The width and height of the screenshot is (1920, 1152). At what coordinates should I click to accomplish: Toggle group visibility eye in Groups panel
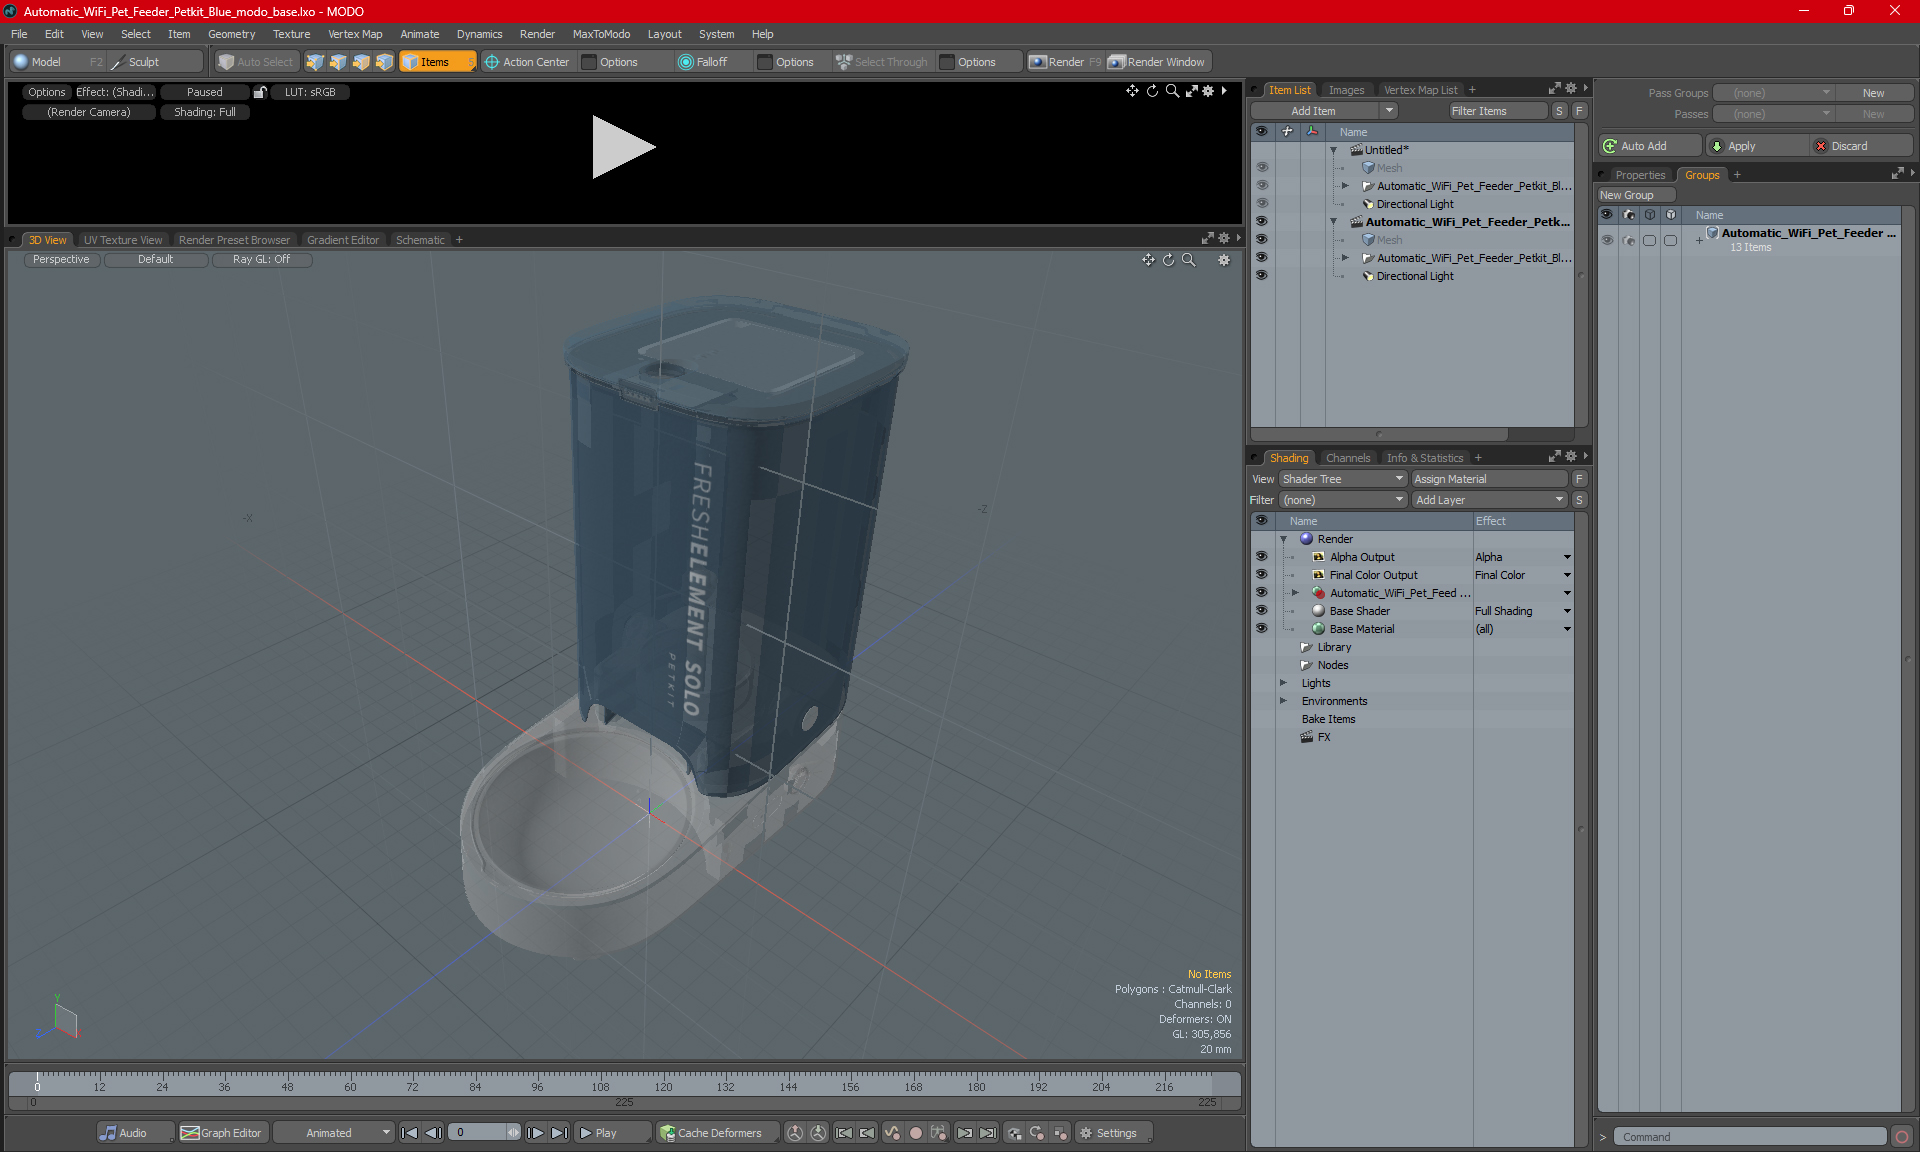1607,240
